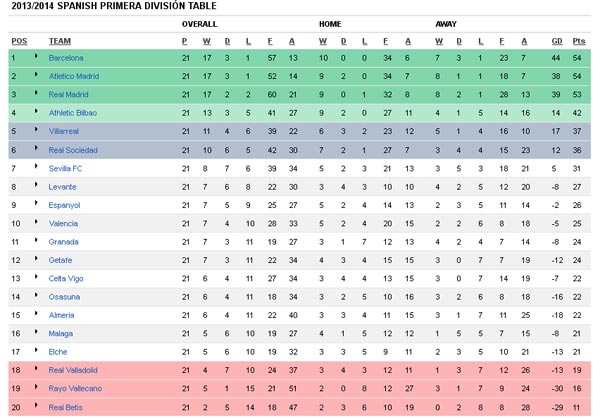Screen dimensions: 600x418
Task: Click the triangle icon beside Real Betis
Action: tap(36, 405)
